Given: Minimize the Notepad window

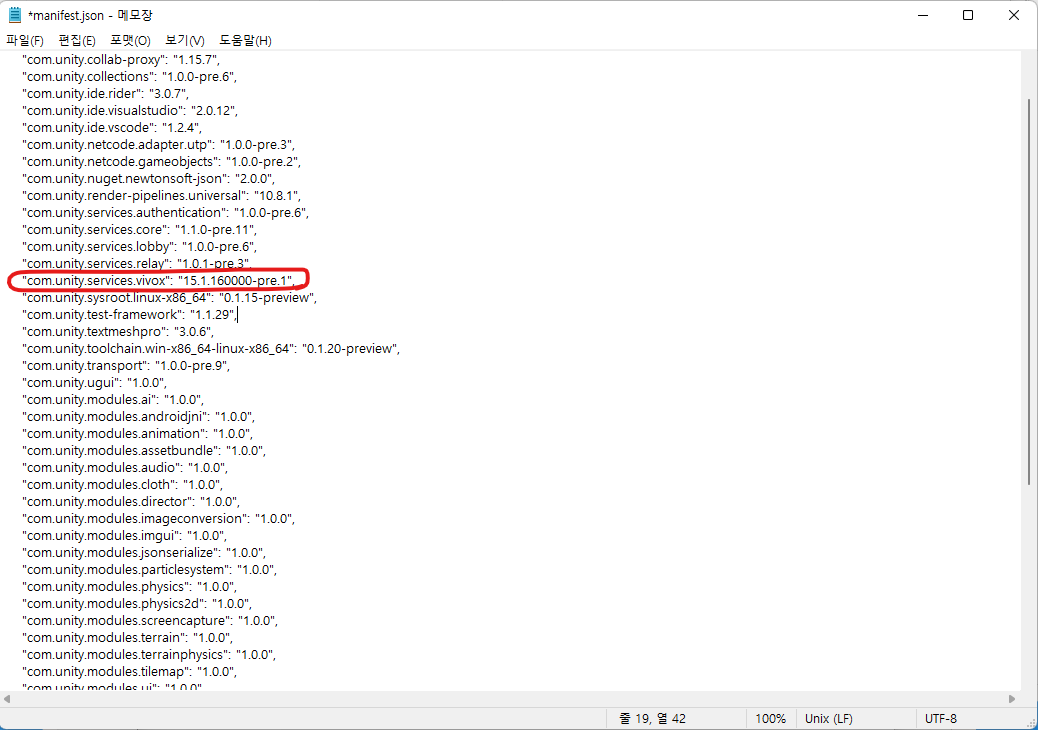Looking at the screenshot, I should pyautogui.click(x=923, y=15).
